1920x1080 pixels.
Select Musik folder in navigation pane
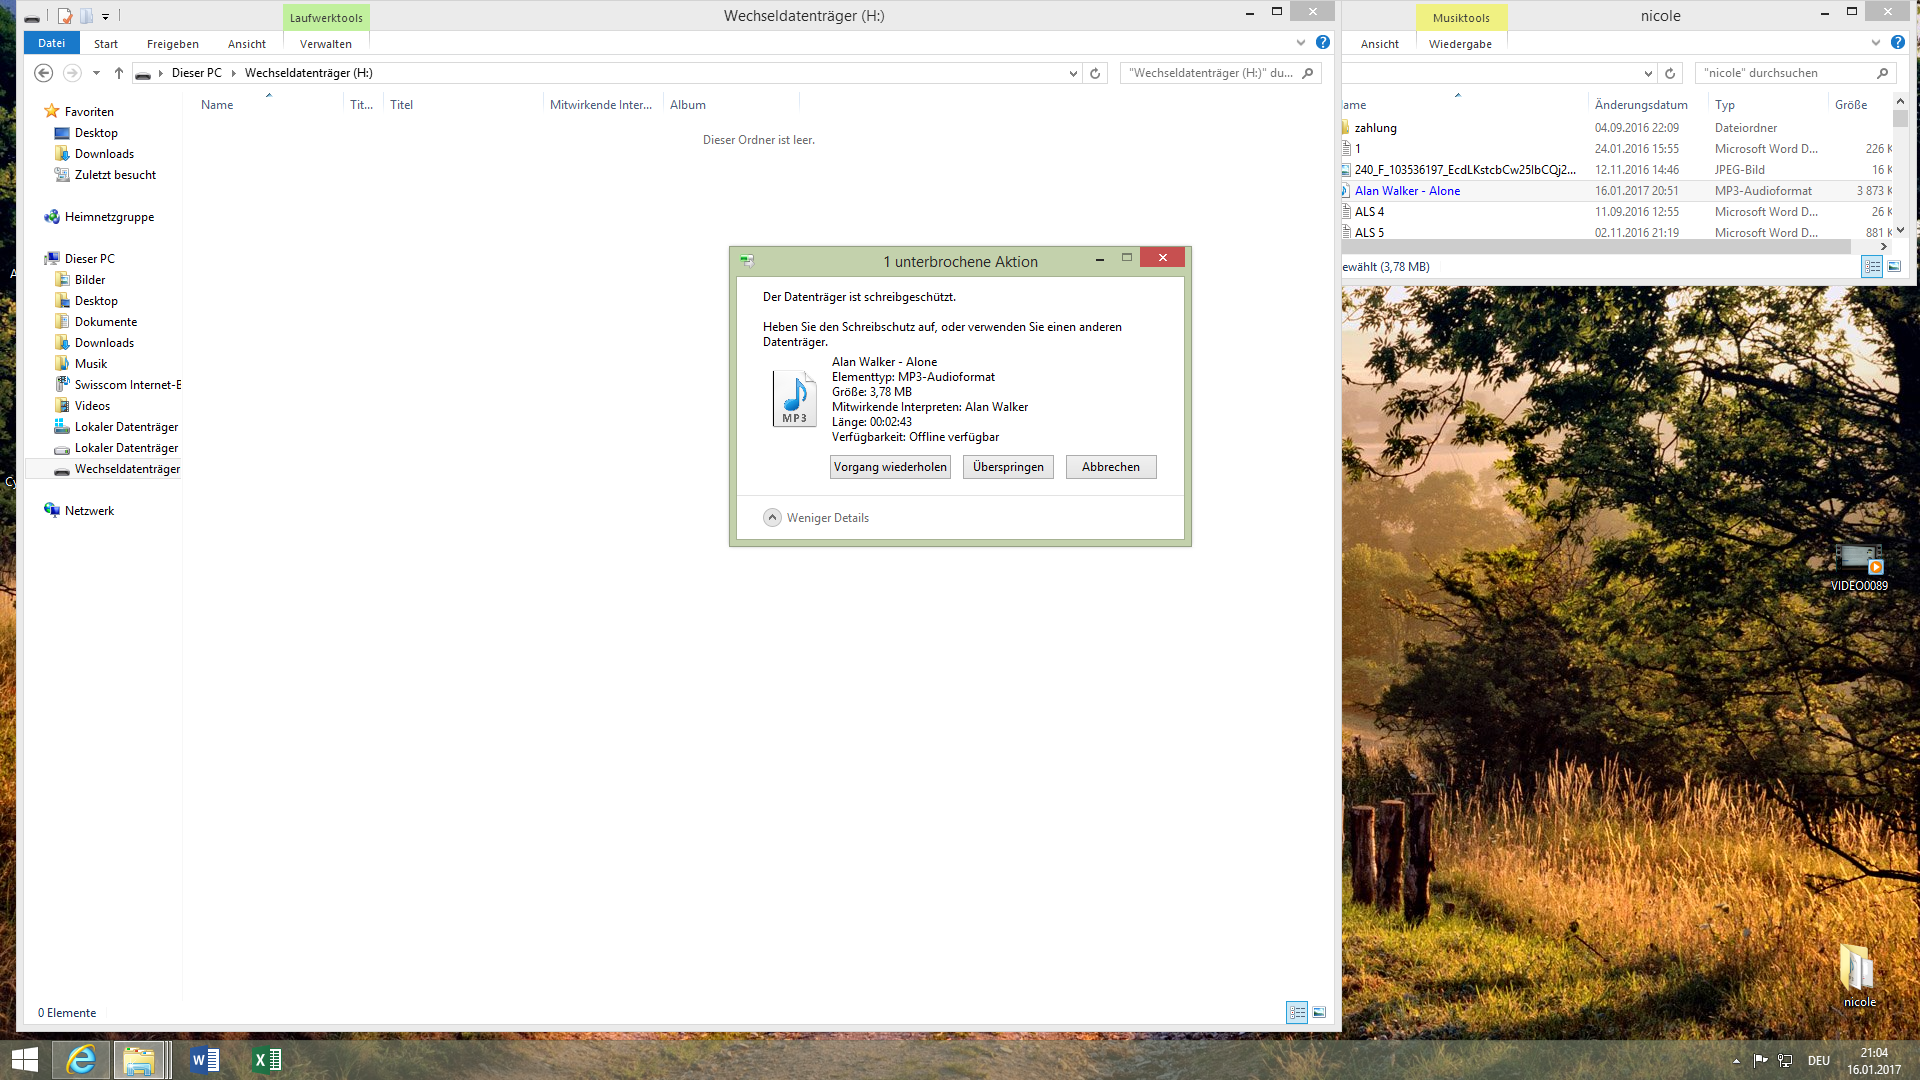coord(90,364)
